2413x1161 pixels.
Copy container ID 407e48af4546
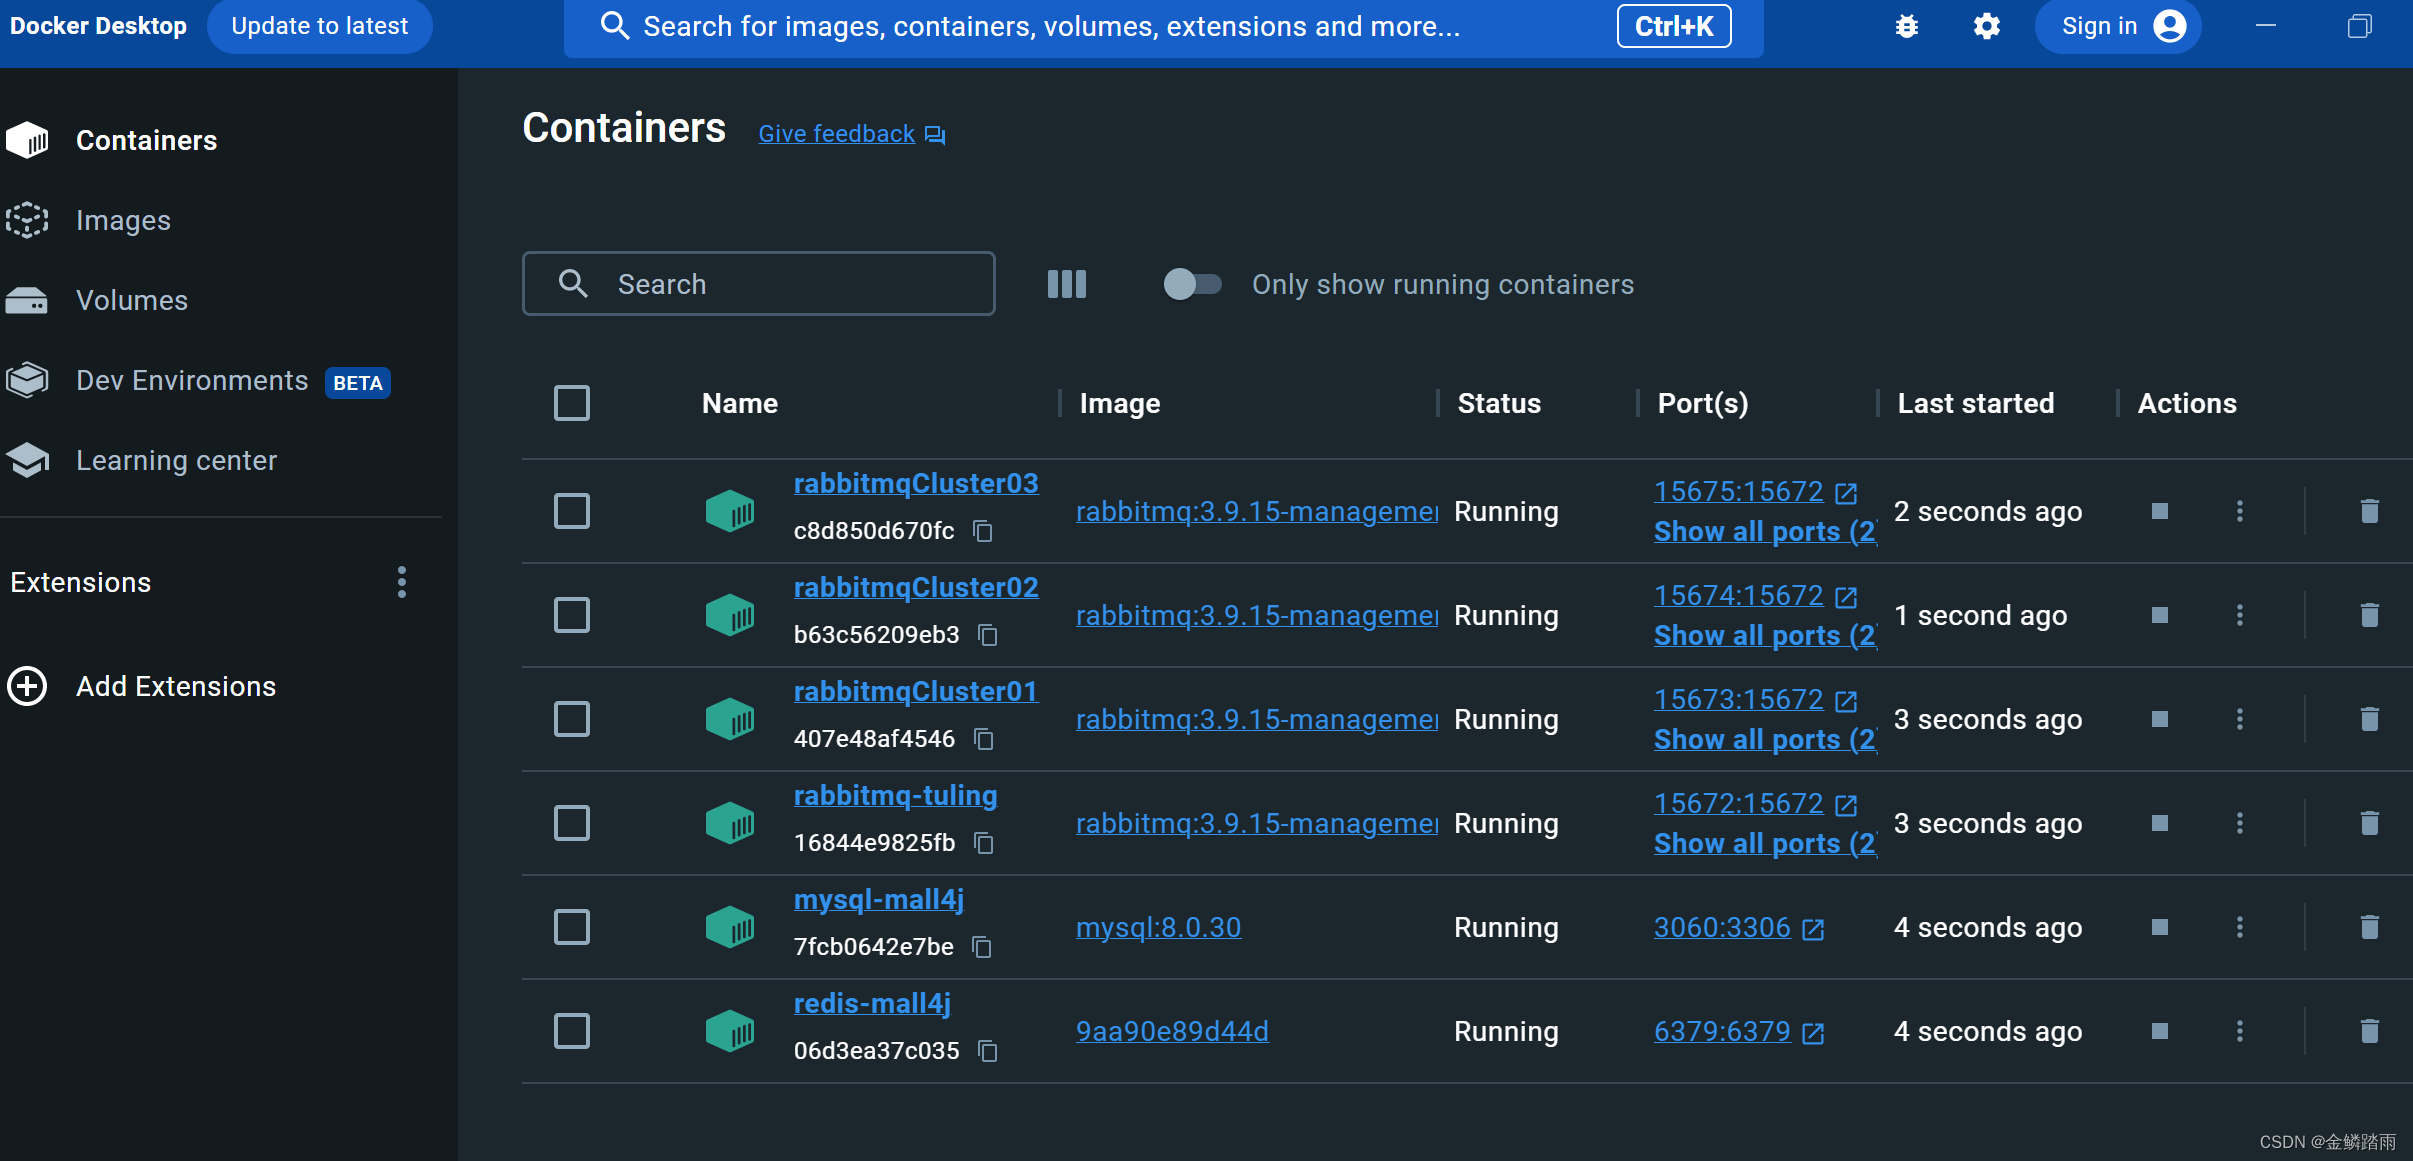tap(984, 739)
